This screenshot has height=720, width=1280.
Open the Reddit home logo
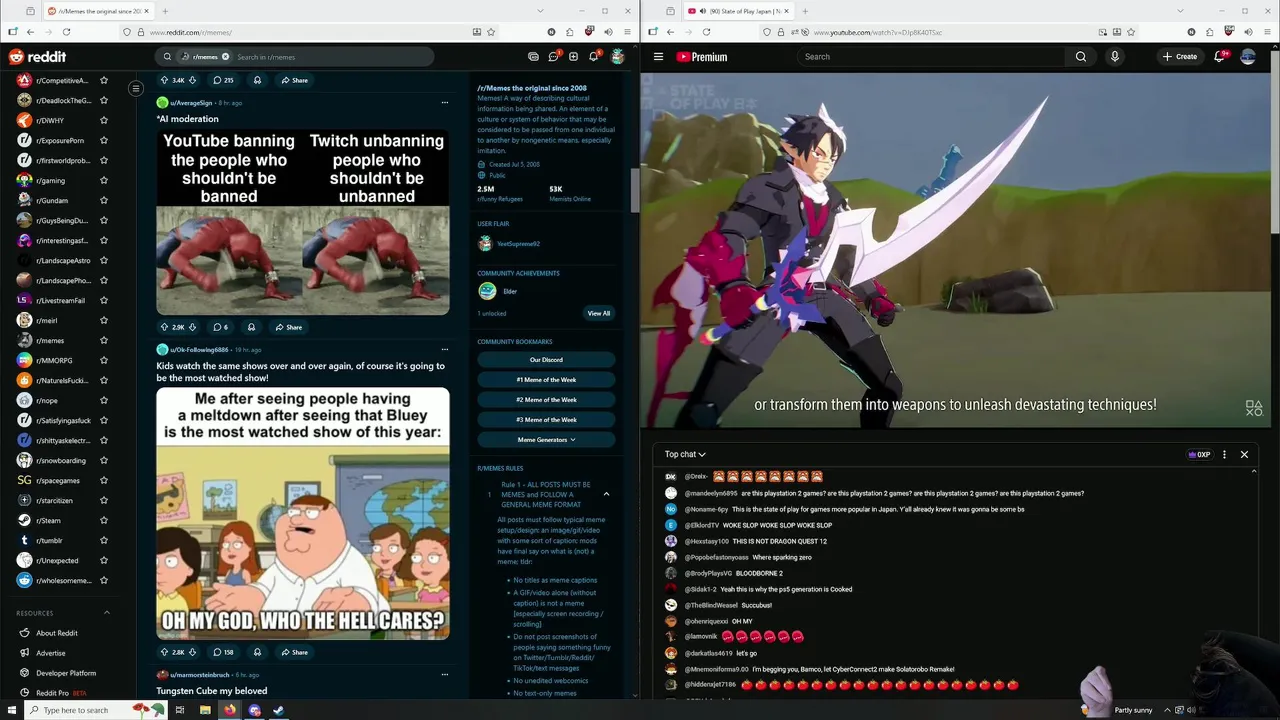point(37,57)
